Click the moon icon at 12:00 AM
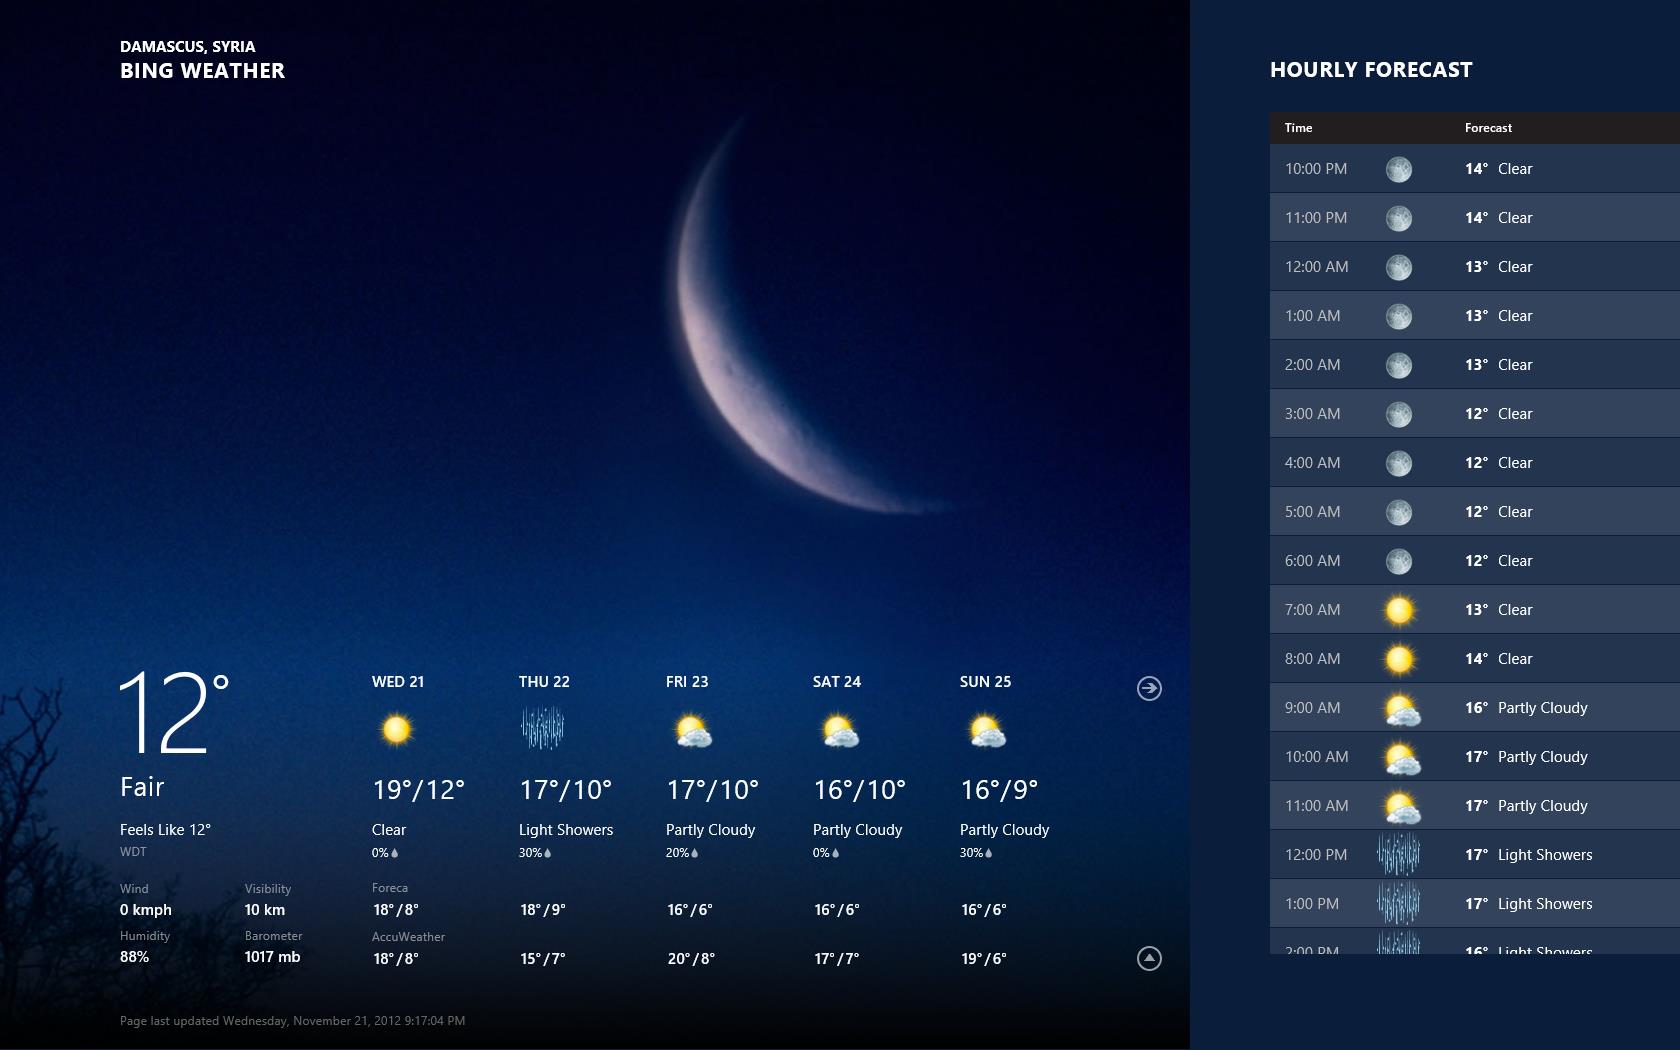The height and width of the screenshot is (1050, 1680). click(1399, 267)
